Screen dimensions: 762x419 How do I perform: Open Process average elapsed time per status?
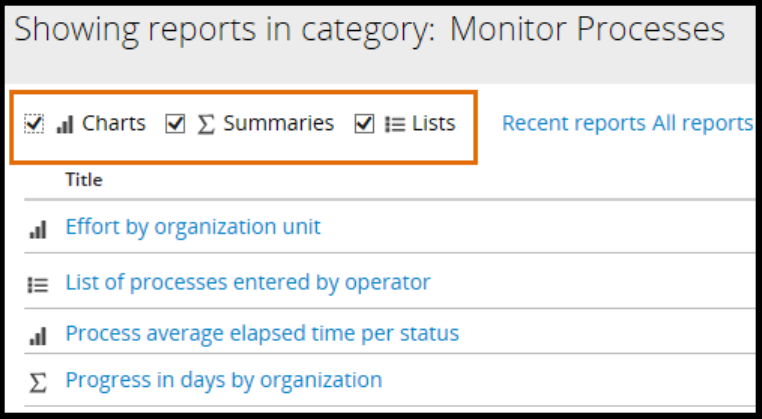coord(262,333)
